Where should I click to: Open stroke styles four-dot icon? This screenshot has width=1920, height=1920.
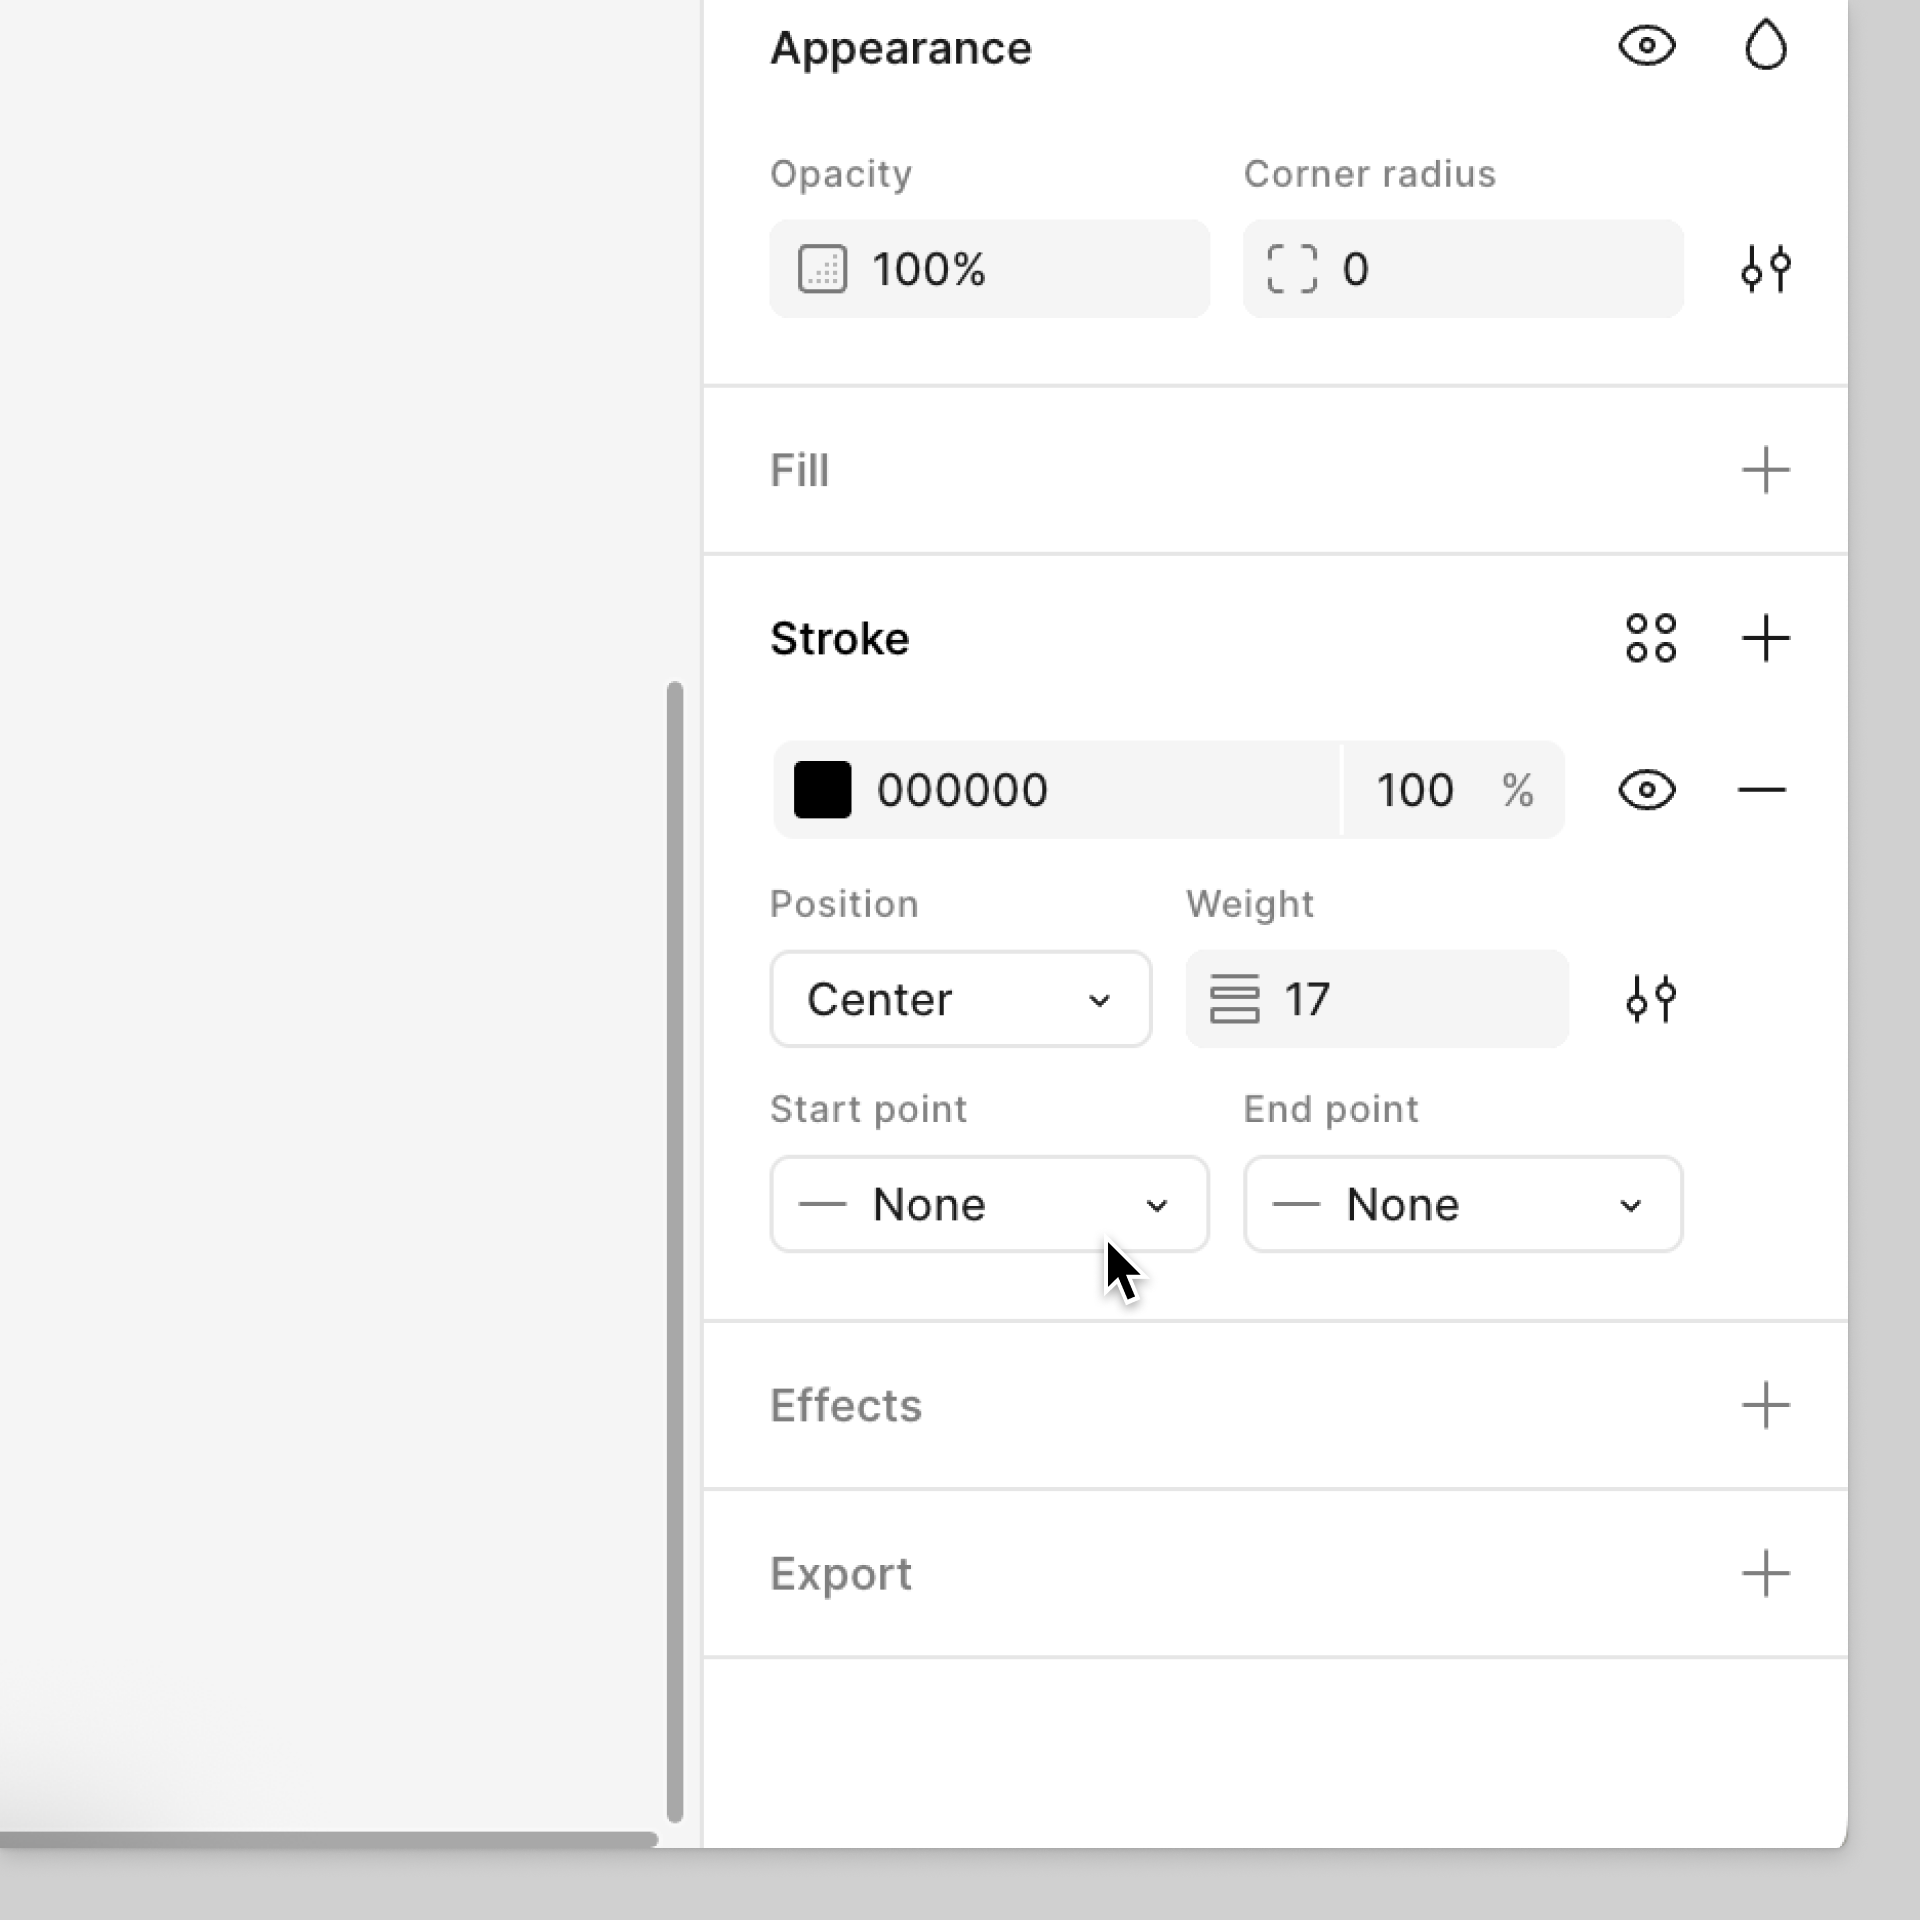[x=1650, y=638]
